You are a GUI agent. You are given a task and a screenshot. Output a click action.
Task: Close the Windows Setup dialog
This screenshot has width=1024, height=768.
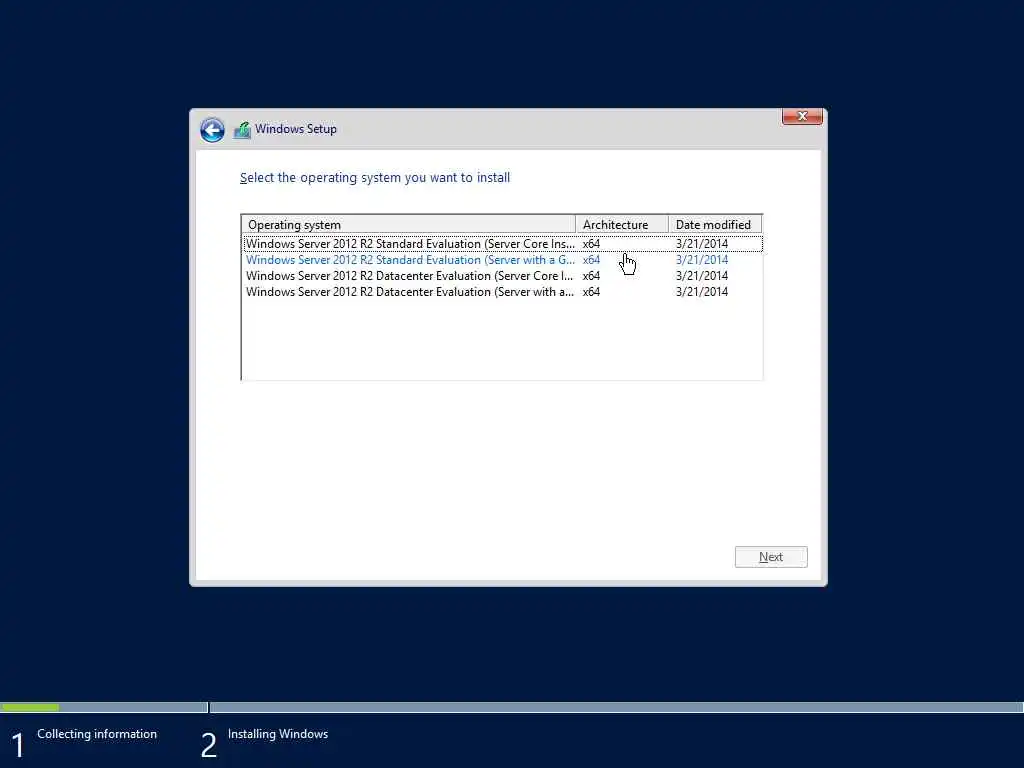coord(802,116)
